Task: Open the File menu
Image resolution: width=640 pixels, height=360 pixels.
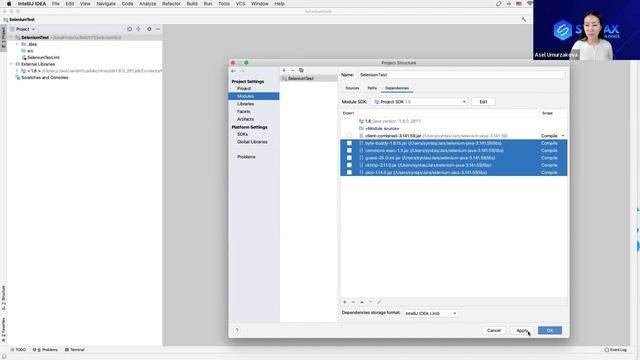Action: (x=56, y=4)
